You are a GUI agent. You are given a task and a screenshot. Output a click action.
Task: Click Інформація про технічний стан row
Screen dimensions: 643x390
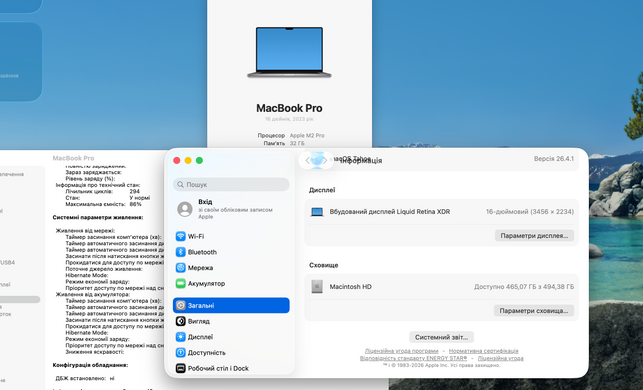[98, 185]
